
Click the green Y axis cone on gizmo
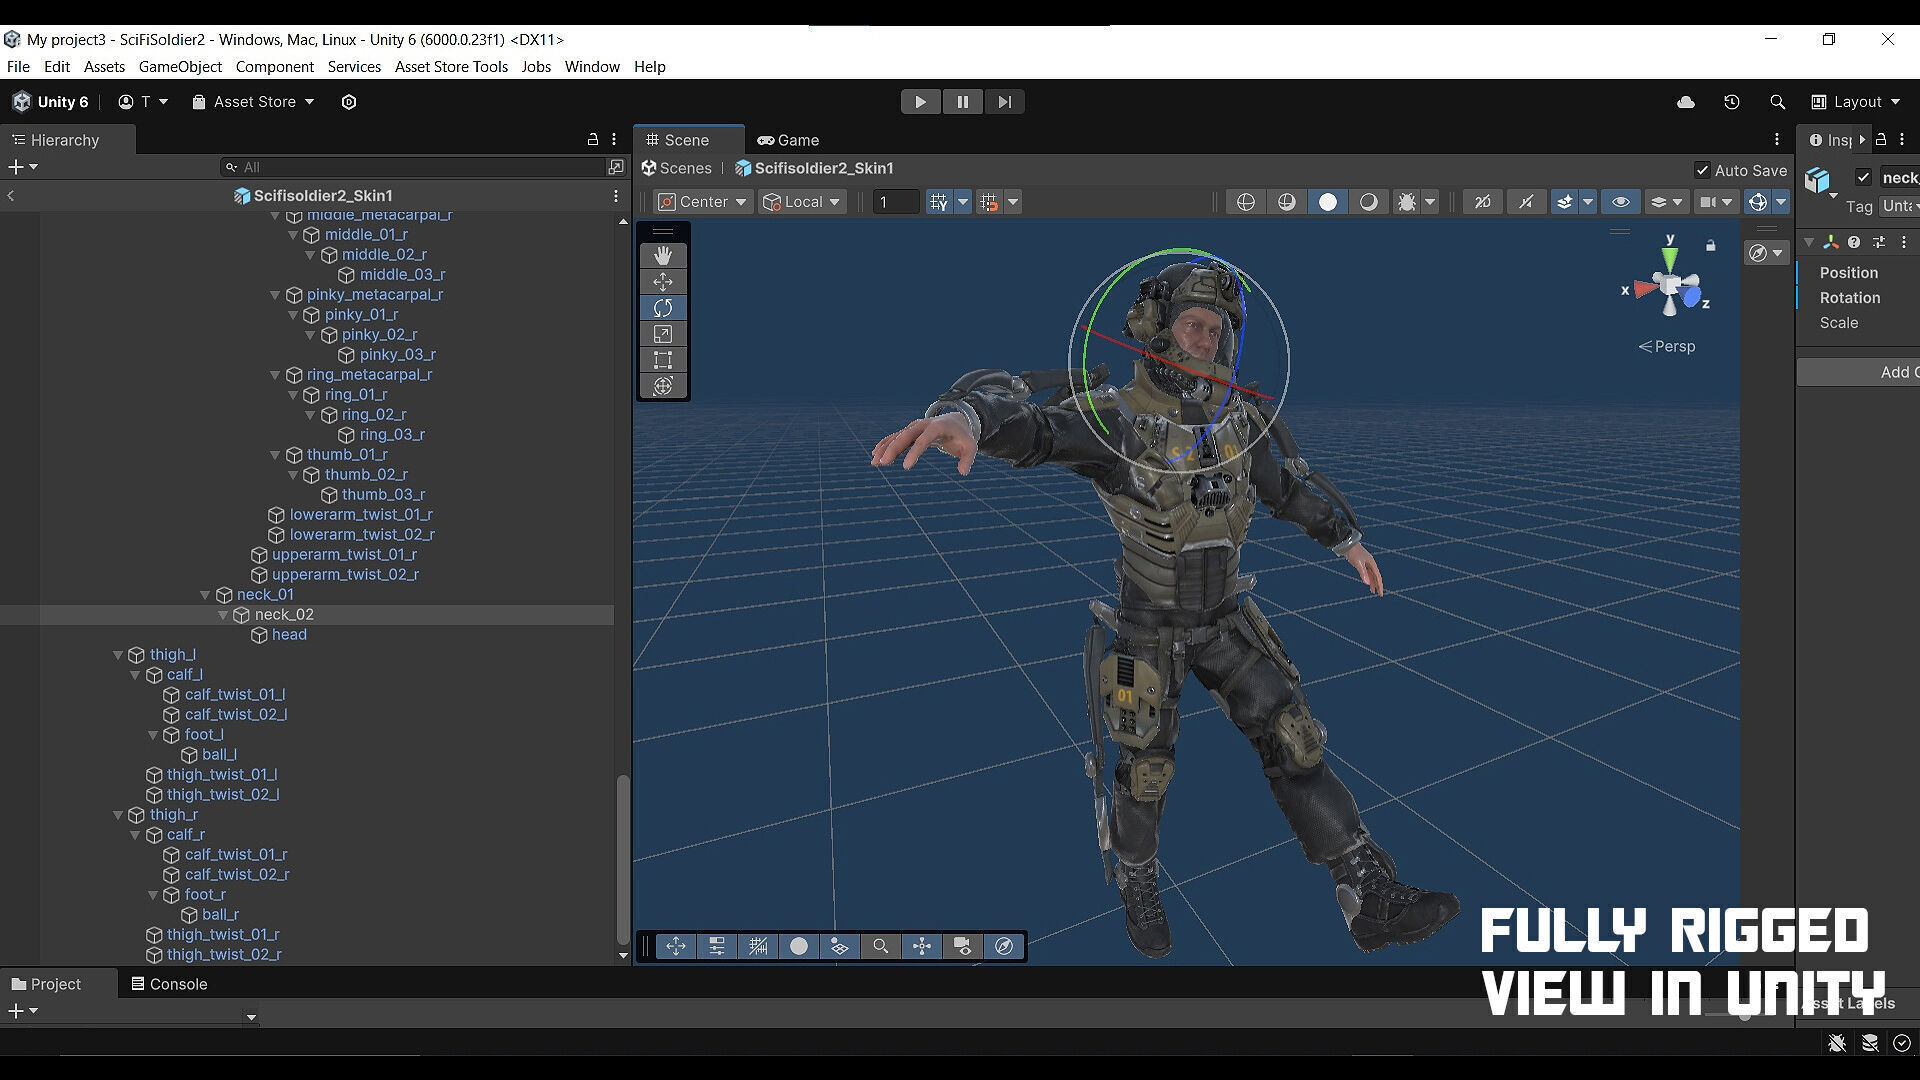[x=1669, y=258]
